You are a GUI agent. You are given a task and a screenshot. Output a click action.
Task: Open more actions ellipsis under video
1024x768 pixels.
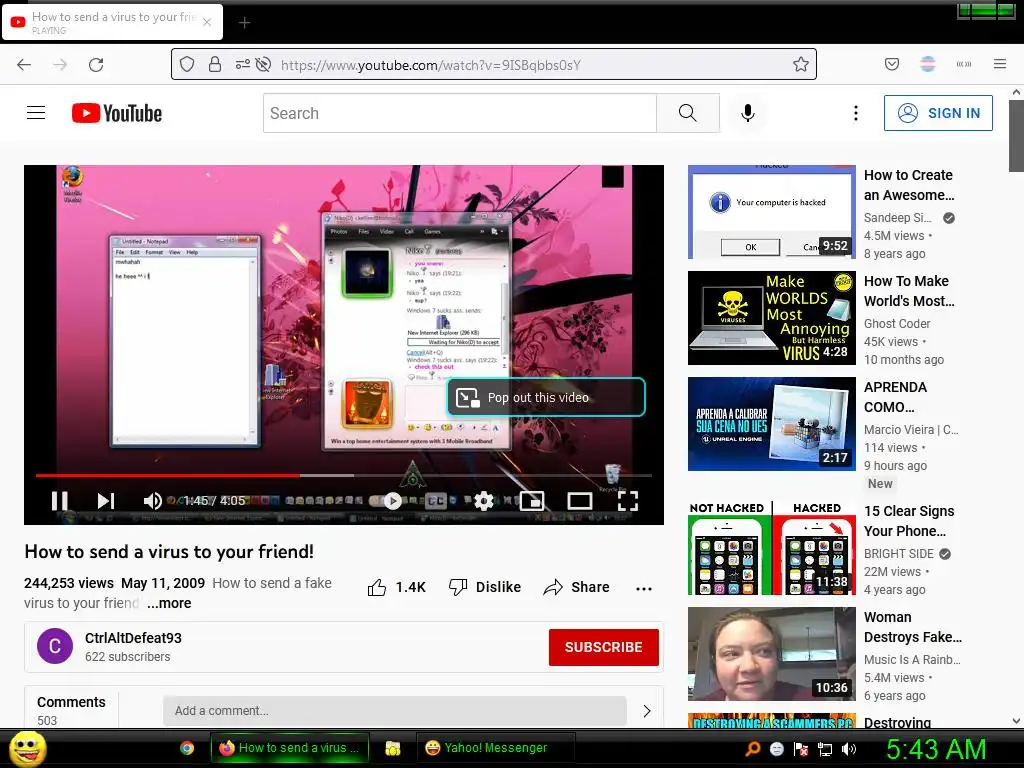coord(644,588)
